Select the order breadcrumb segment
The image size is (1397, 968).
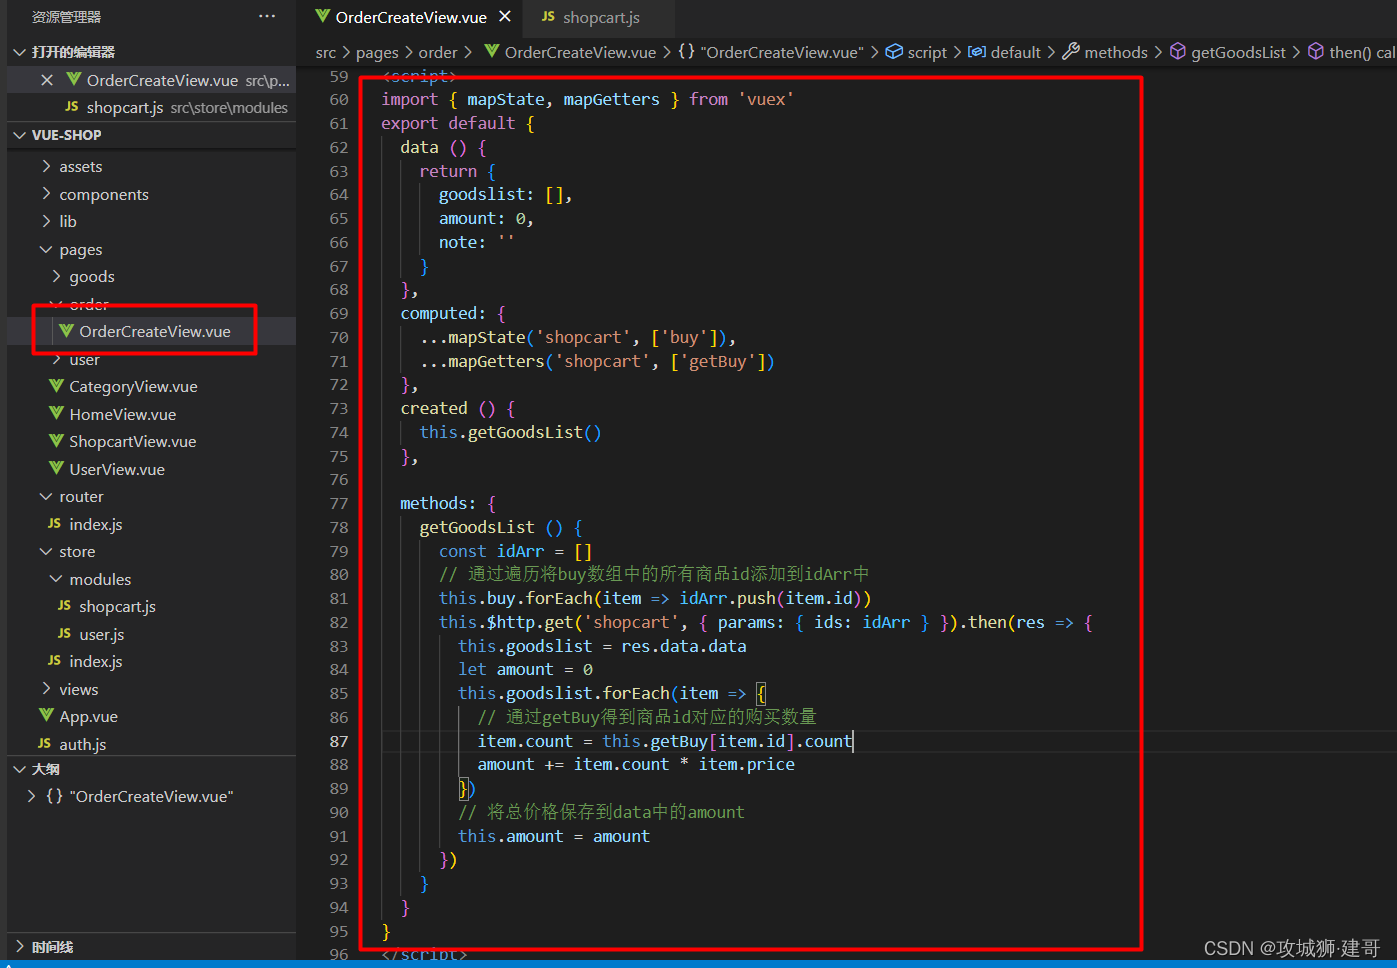pos(438,53)
